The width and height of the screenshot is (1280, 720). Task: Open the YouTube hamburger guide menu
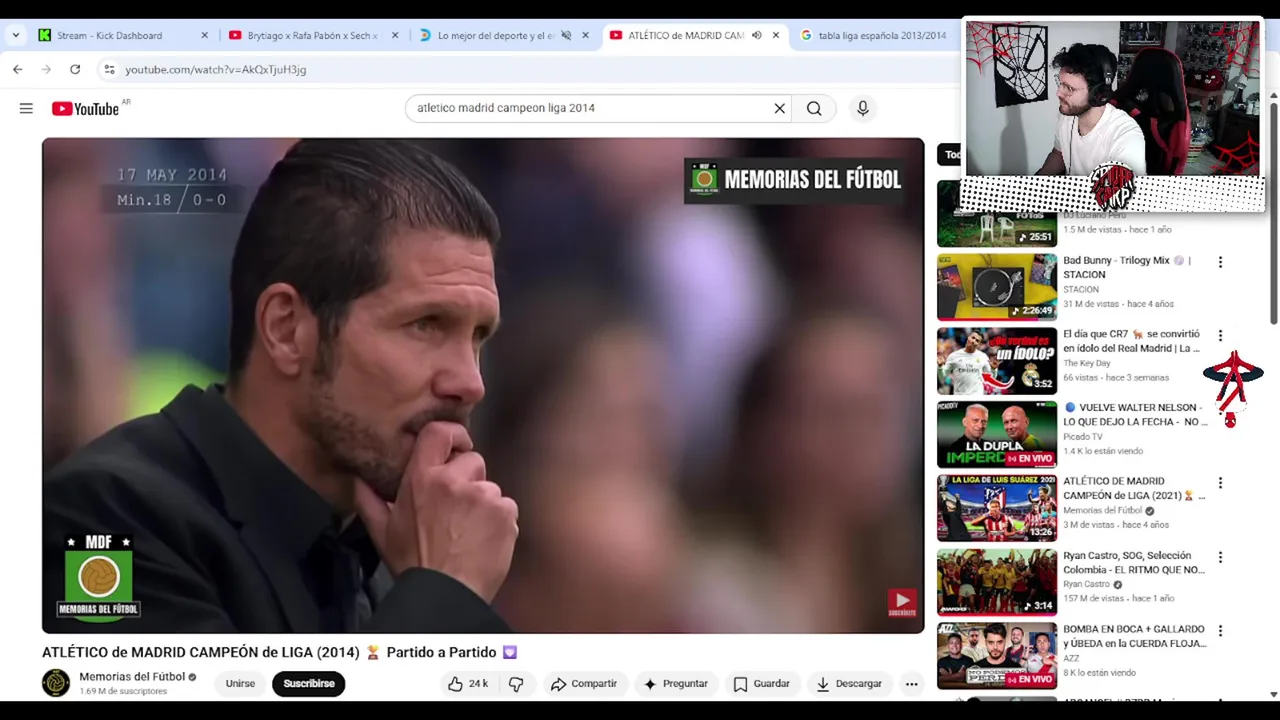click(26, 108)
